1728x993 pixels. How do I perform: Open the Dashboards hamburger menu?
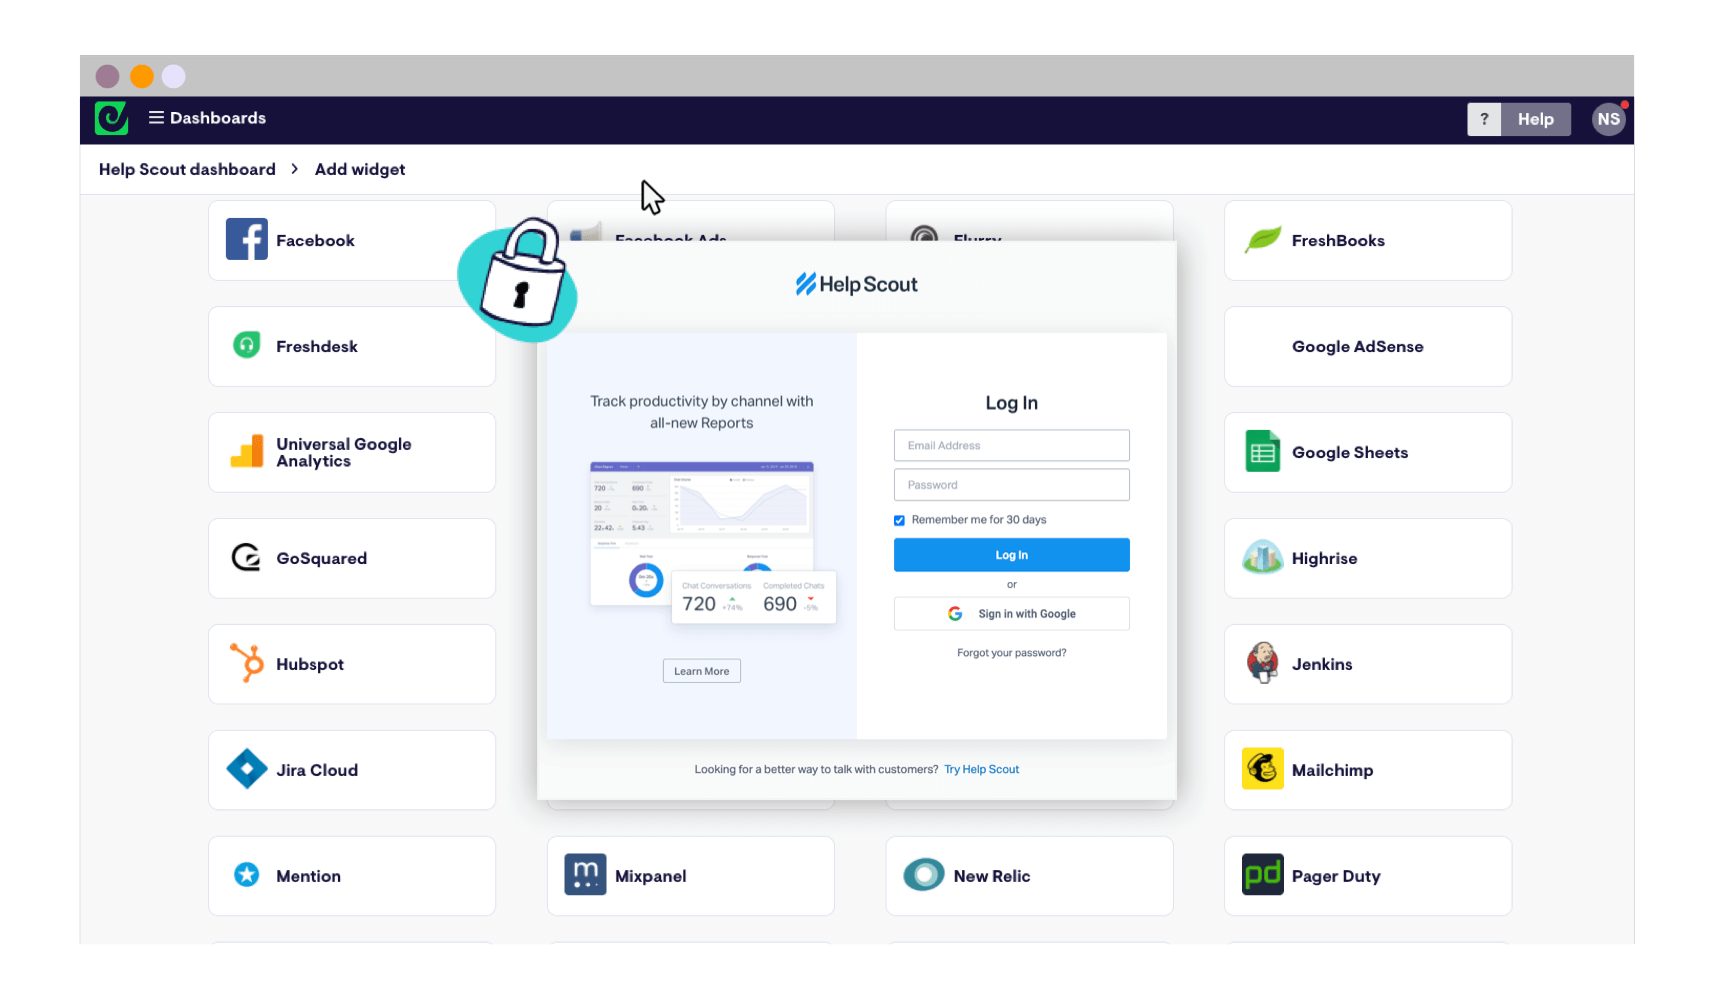coord(157,117)
